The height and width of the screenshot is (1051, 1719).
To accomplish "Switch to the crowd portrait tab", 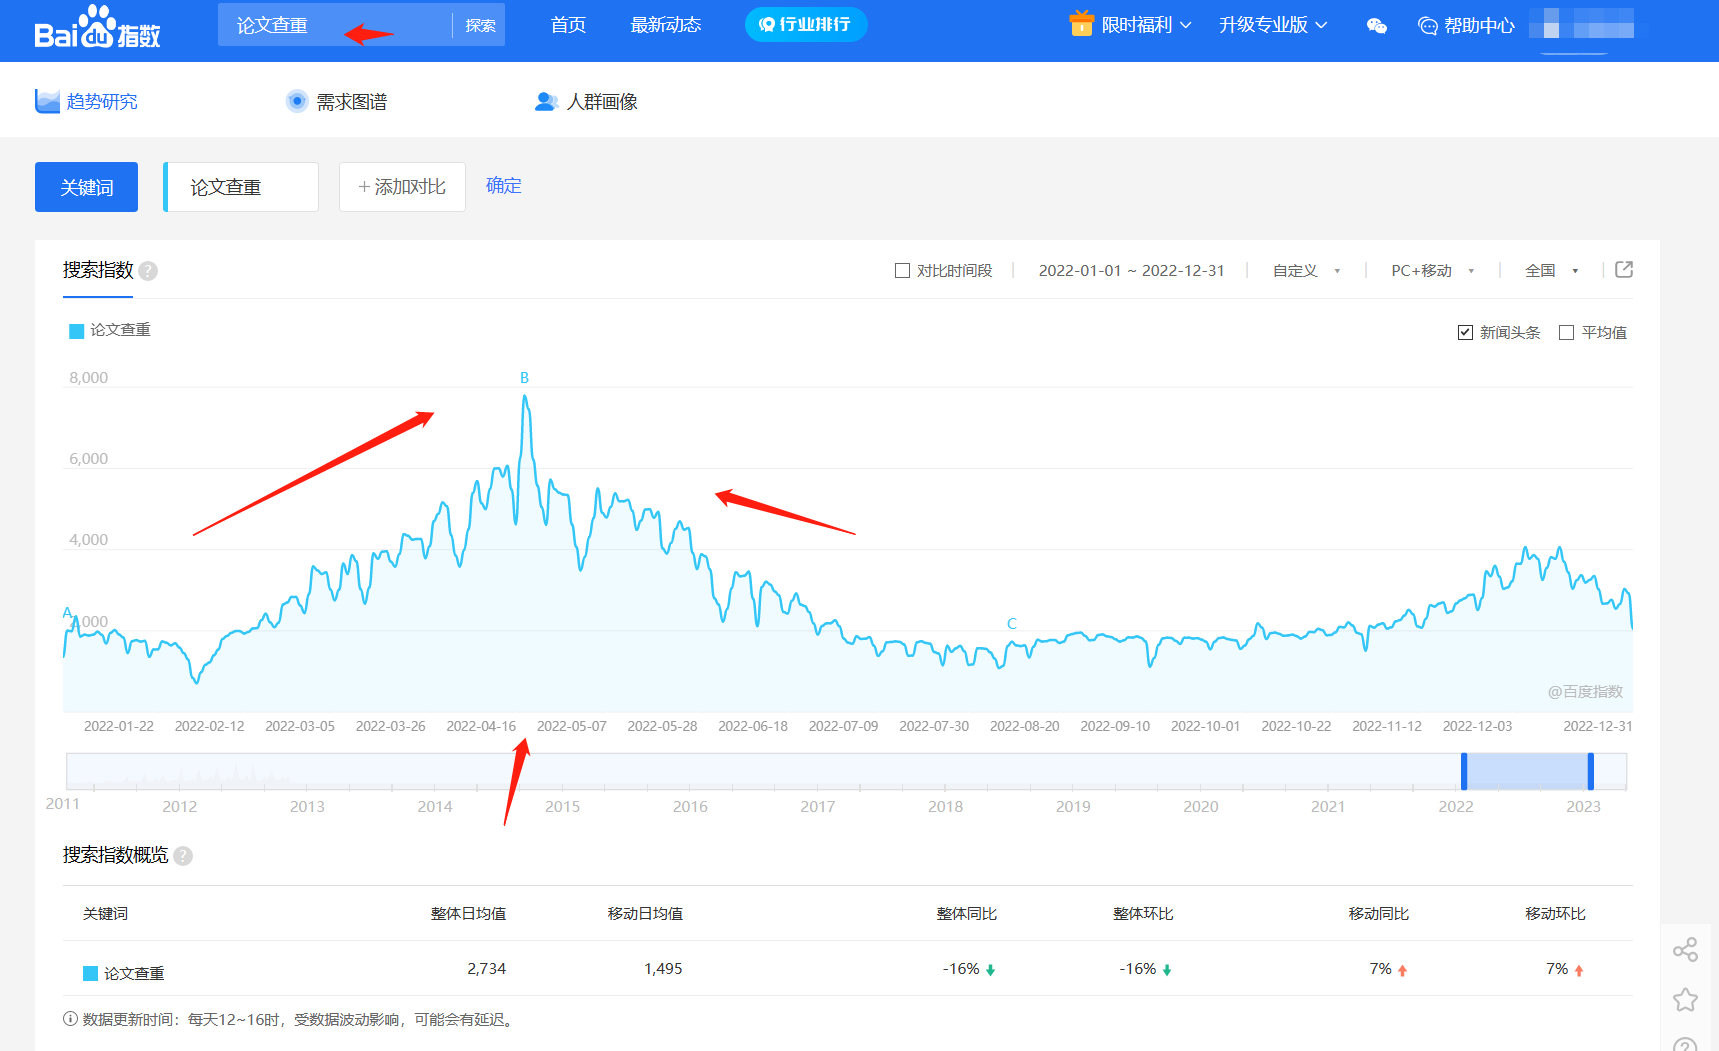I will point(586,101).
